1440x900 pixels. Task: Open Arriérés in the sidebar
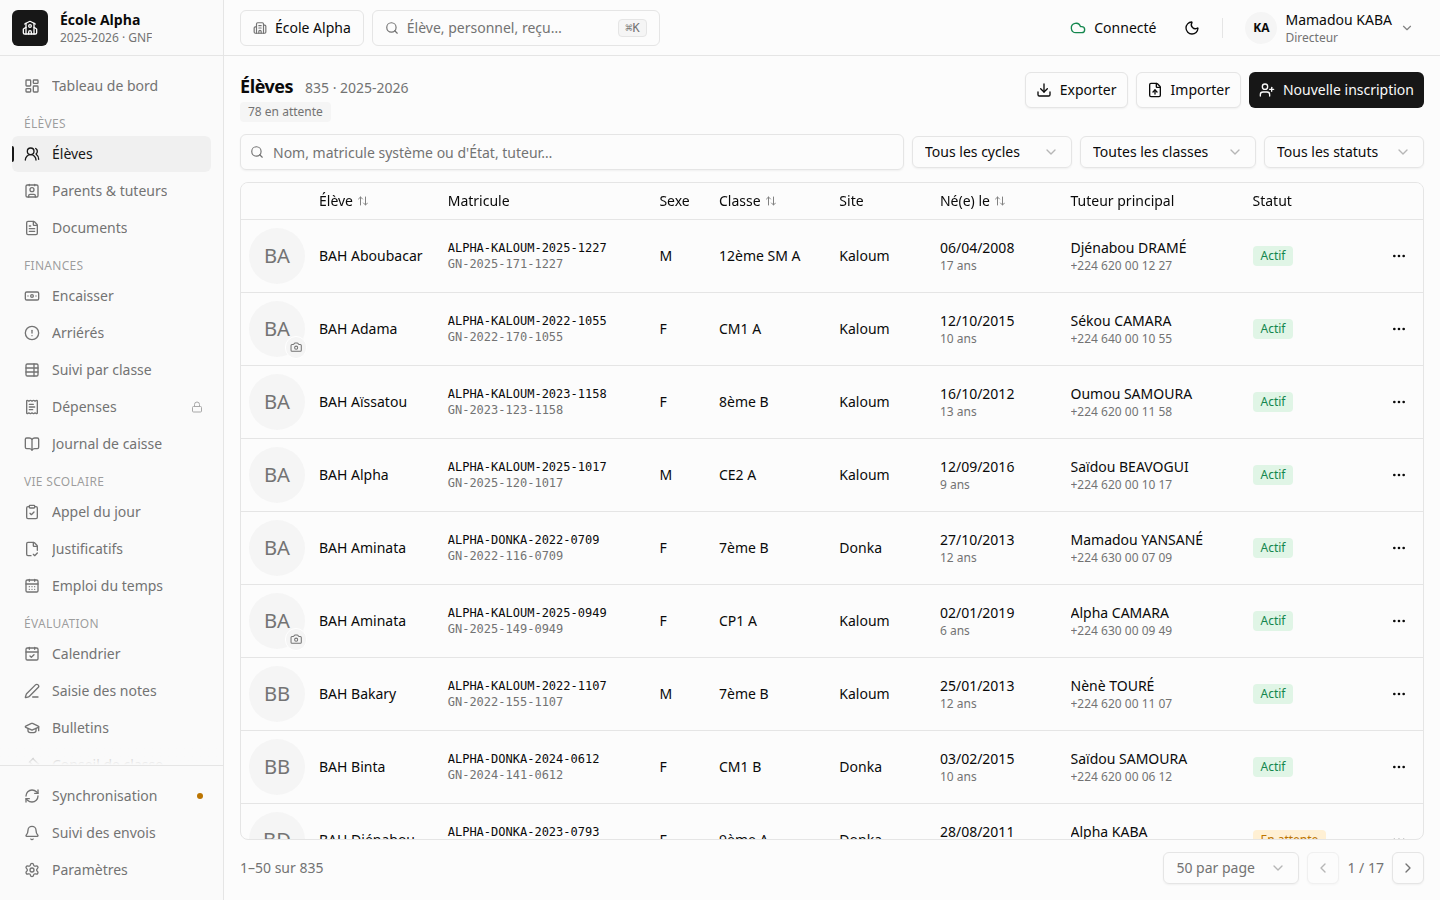tap(112, 333)
